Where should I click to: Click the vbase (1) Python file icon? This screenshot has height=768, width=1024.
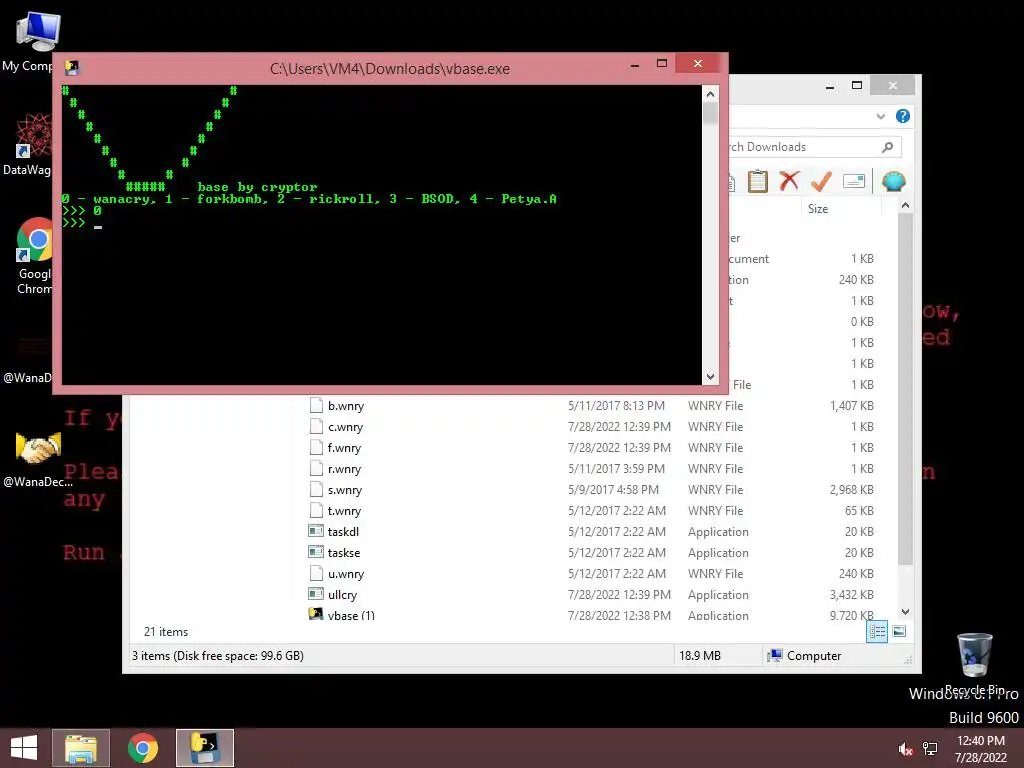coord(316,614)
